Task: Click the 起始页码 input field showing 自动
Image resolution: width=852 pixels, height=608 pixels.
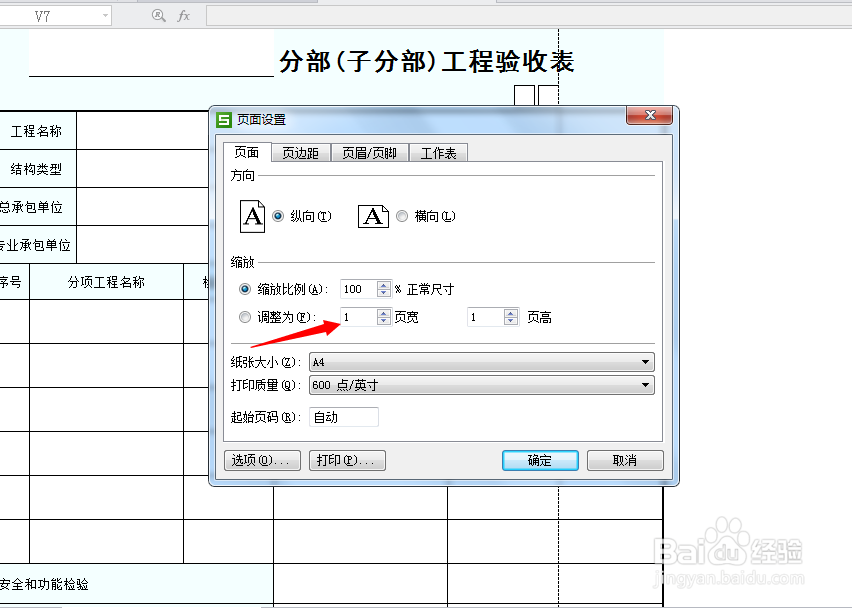Action: pos(344,417)
